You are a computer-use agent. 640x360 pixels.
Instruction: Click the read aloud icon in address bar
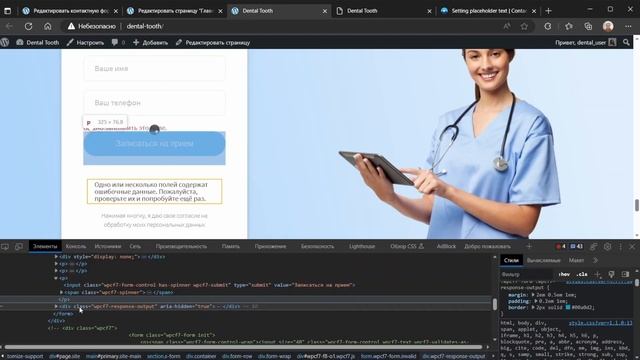coord(507,26)
